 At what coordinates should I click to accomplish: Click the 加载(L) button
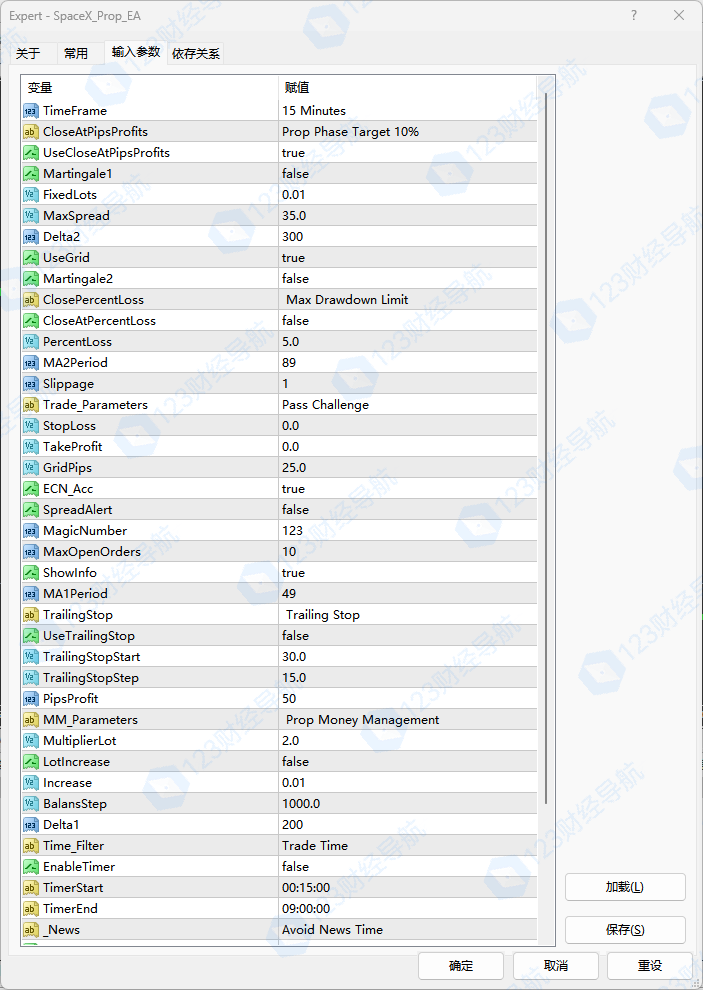[x=625, y=887]
